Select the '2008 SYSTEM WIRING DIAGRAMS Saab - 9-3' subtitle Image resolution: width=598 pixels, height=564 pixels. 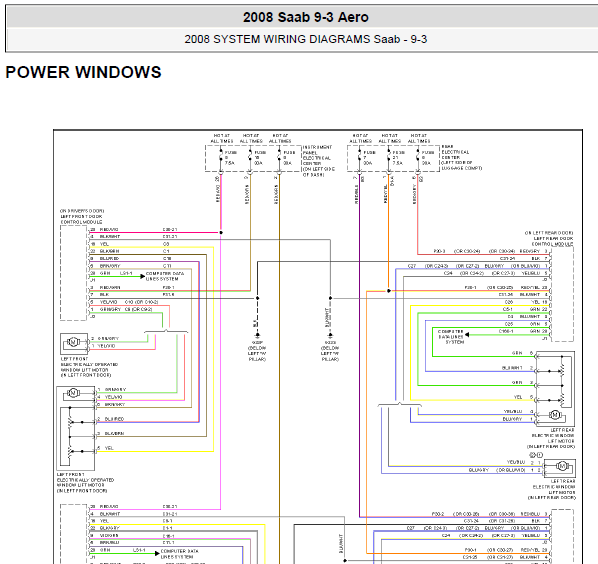(305, 39)
